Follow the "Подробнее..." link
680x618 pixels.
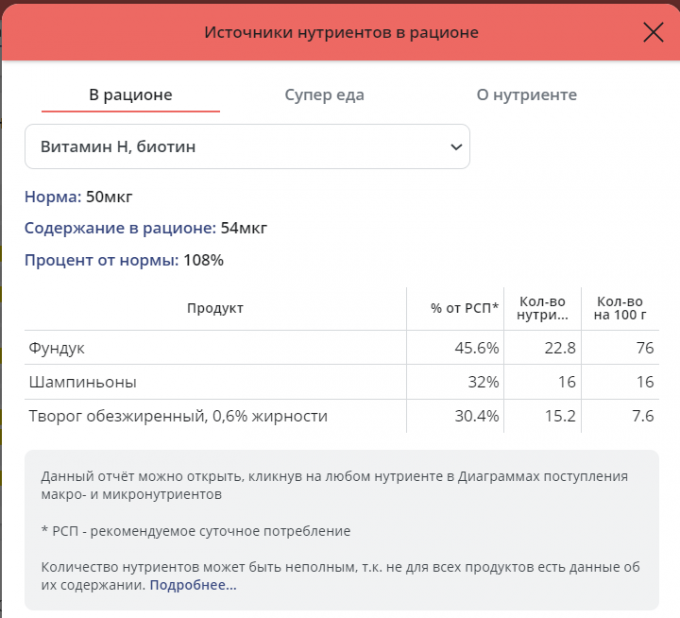[x=193, y=585]
